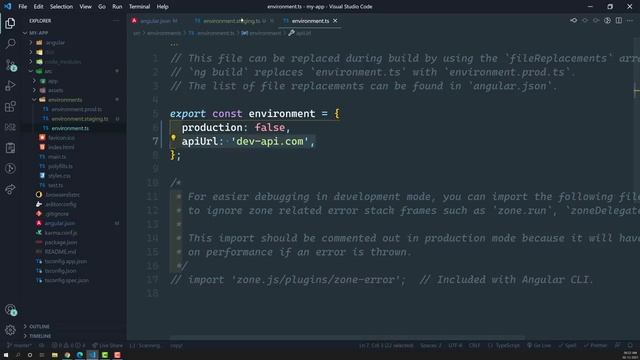Open environment.staging.ts in the explorer
The height and width of the screenshot is (360, 640).
[80, 119]
